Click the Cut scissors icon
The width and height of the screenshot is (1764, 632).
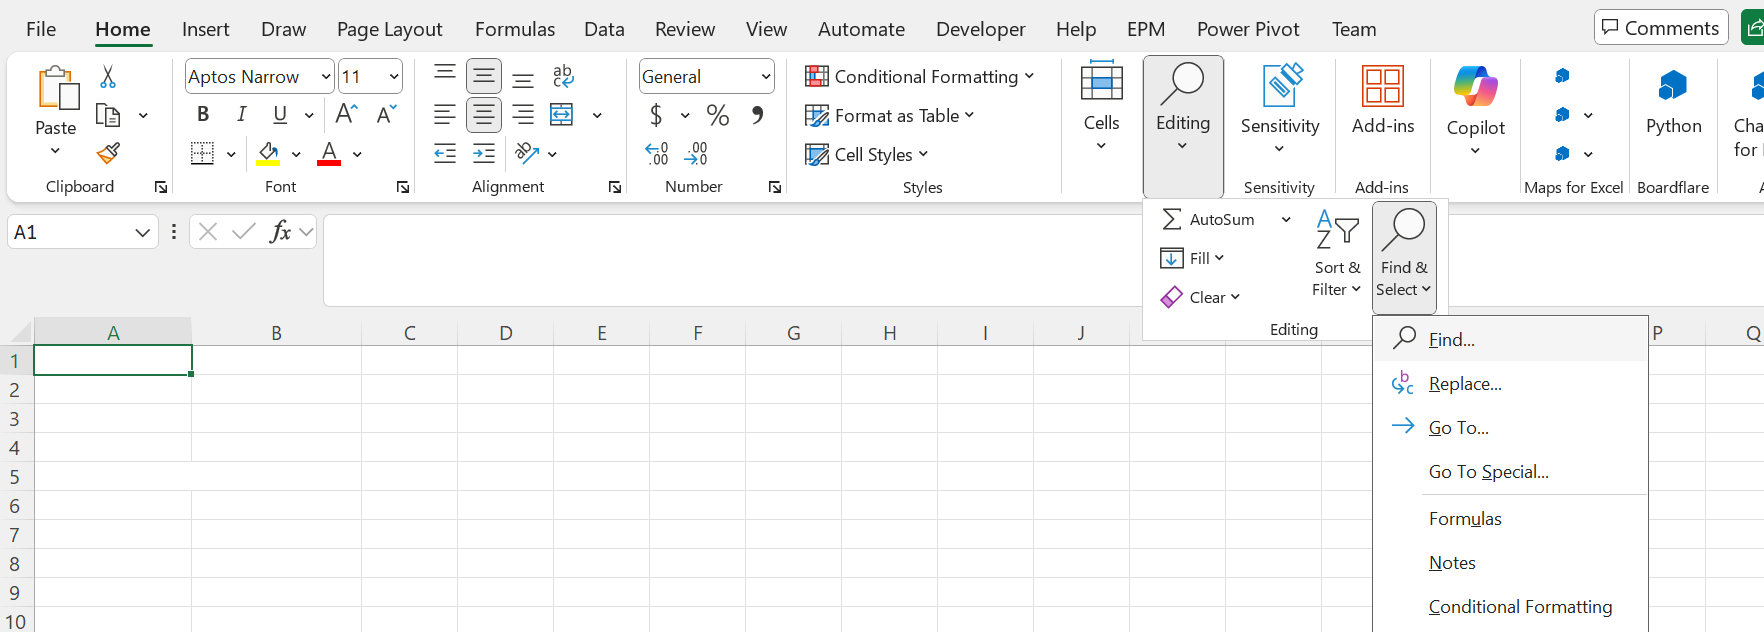(x=108, y=77)
